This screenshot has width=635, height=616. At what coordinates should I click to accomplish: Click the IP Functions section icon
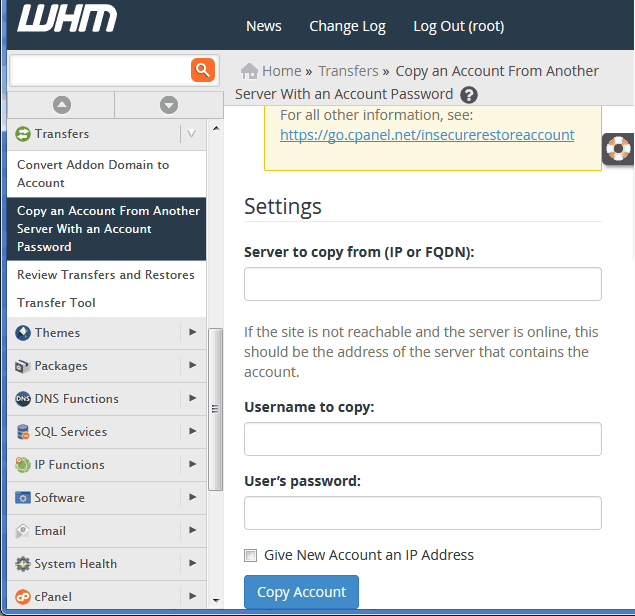[x=23, y=465]
